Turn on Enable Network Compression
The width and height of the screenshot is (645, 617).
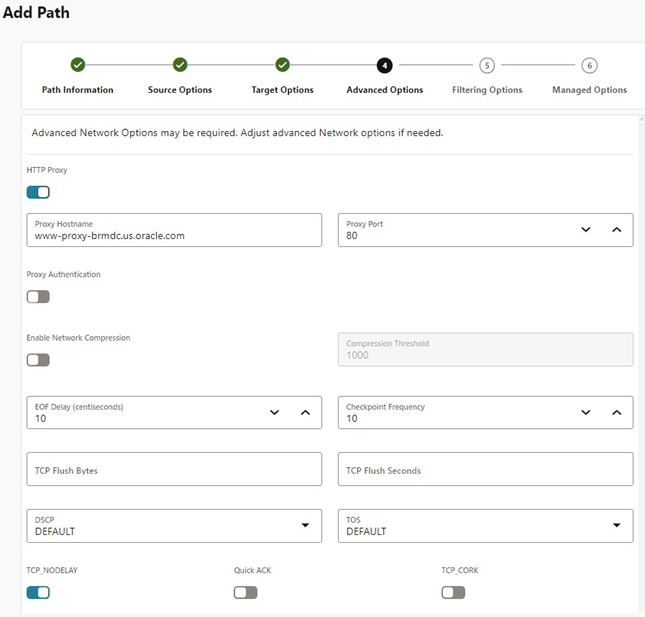click(x=38, y=360)
